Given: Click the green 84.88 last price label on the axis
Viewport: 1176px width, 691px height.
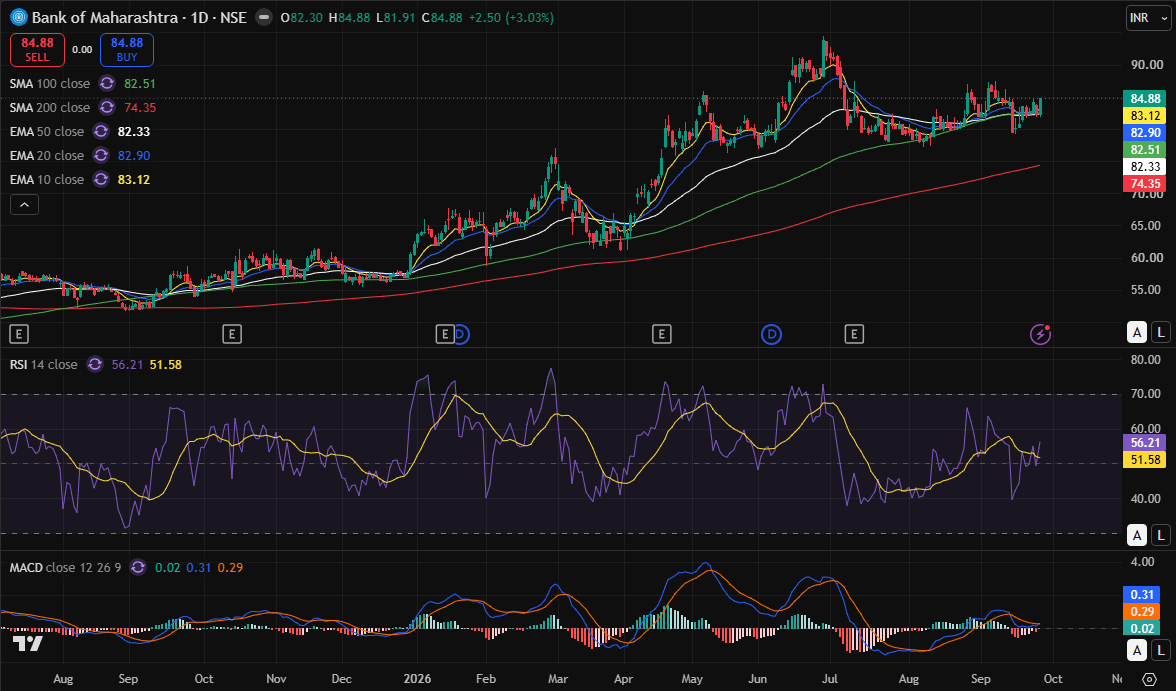Looking at the screenshot, I should (x=1145, y=98).
